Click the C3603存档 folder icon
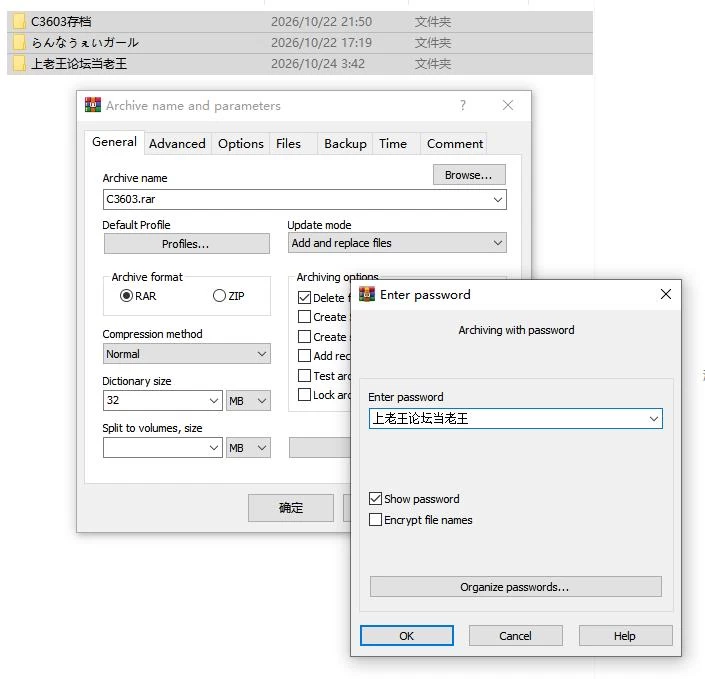 click(x=19, y=22)
